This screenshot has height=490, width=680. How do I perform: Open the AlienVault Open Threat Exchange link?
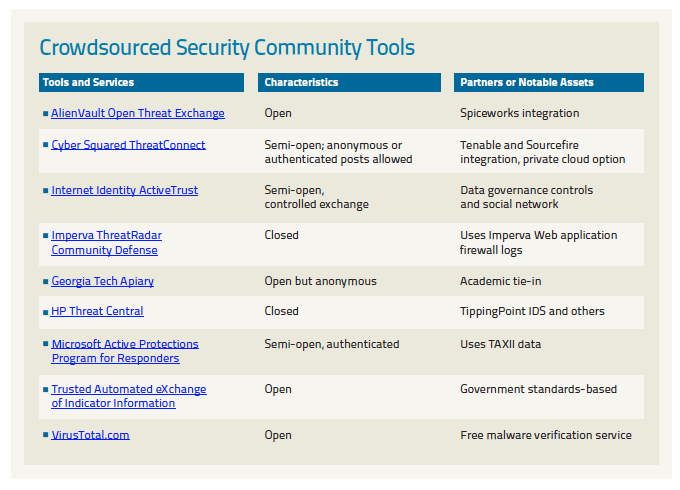(x=138, y=113)
